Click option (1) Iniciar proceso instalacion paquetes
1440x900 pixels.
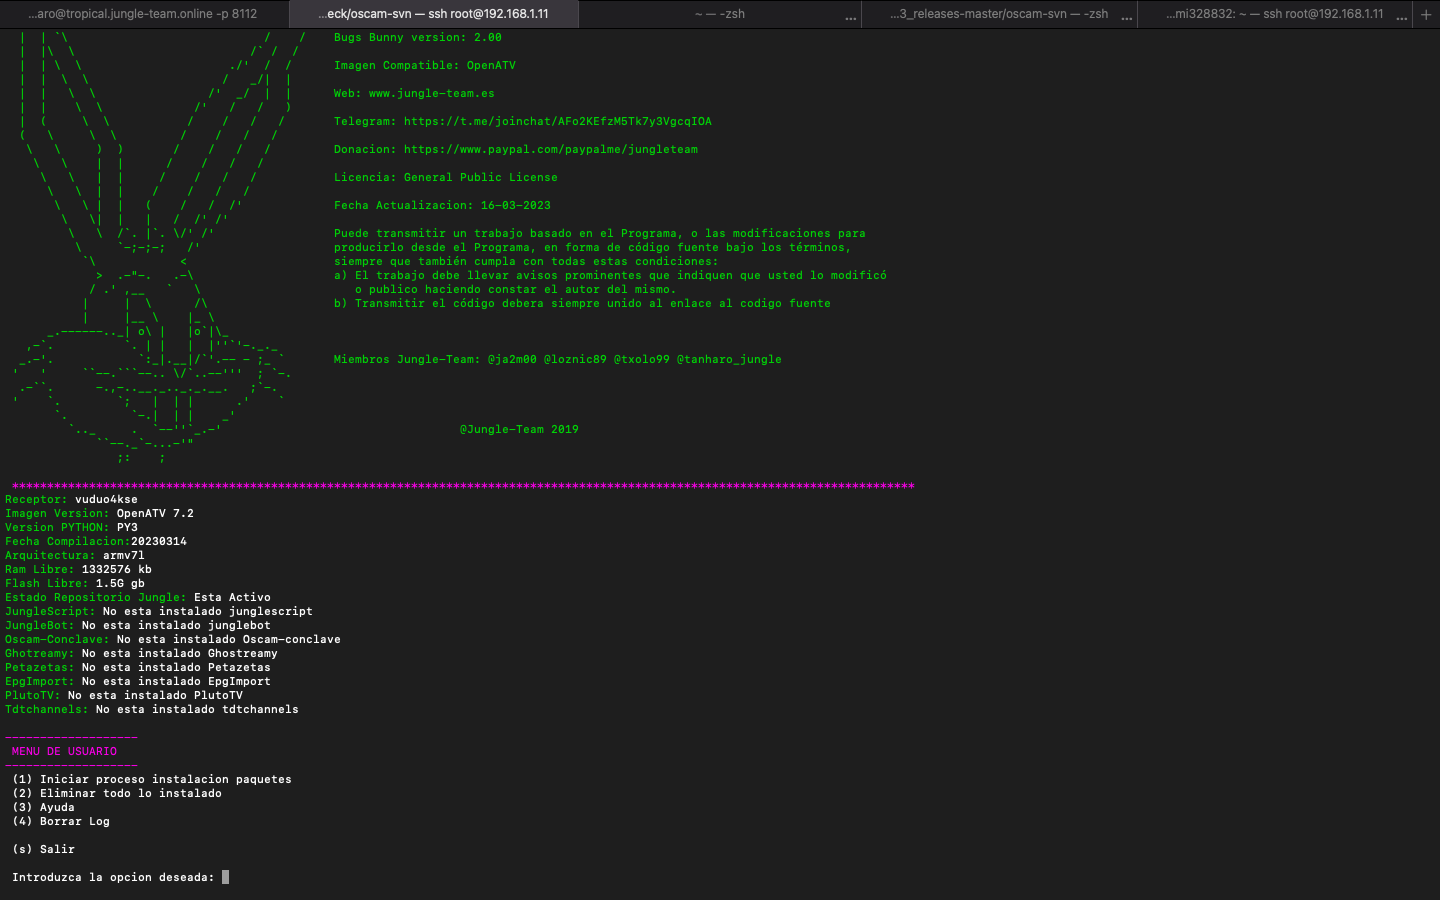click(152, 779)
